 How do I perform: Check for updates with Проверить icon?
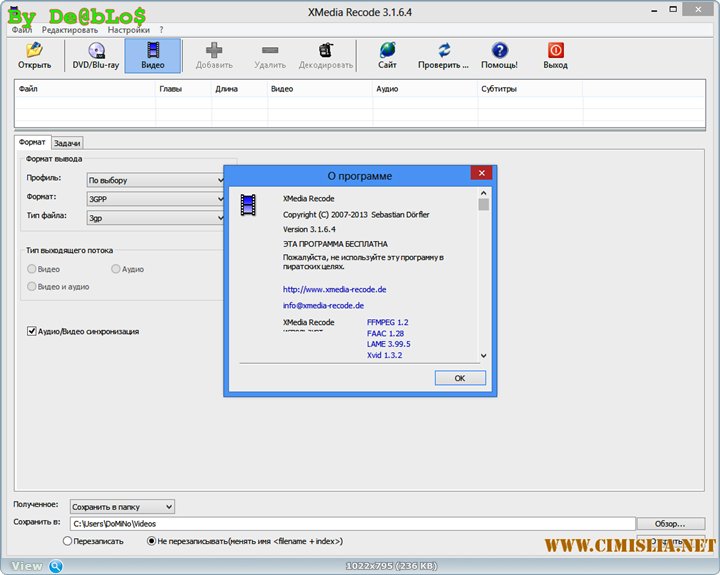(x=443, y=50)
